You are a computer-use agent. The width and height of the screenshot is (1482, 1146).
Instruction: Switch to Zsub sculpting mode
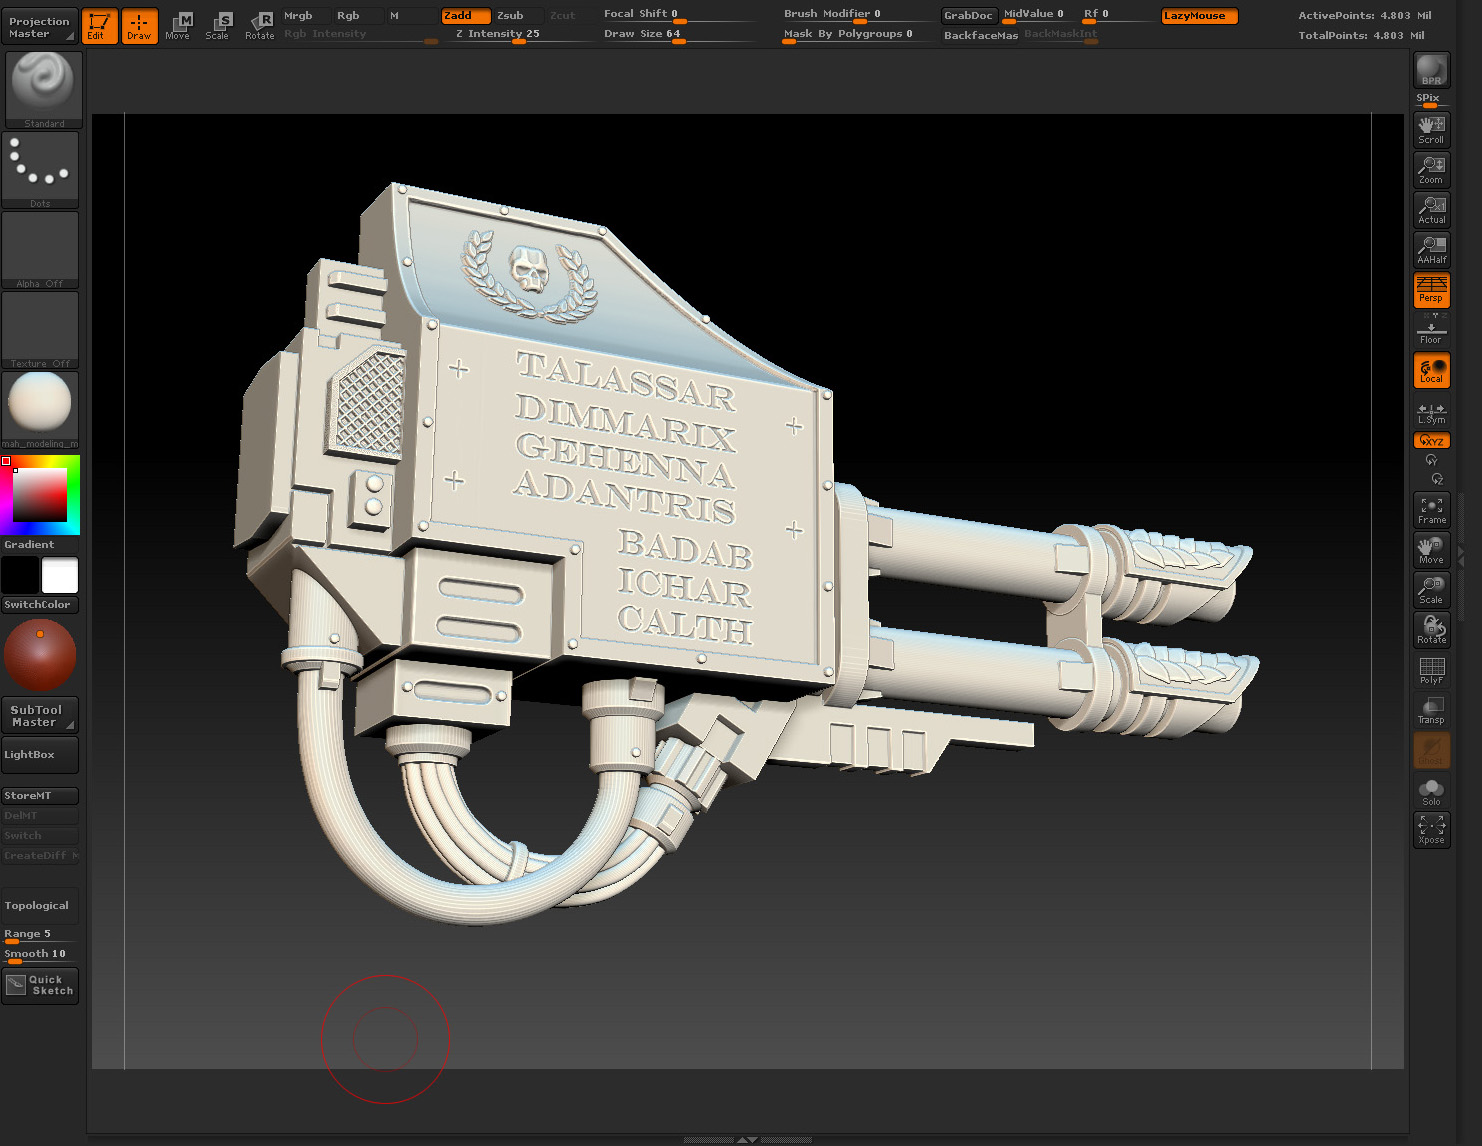coord(519,16)
